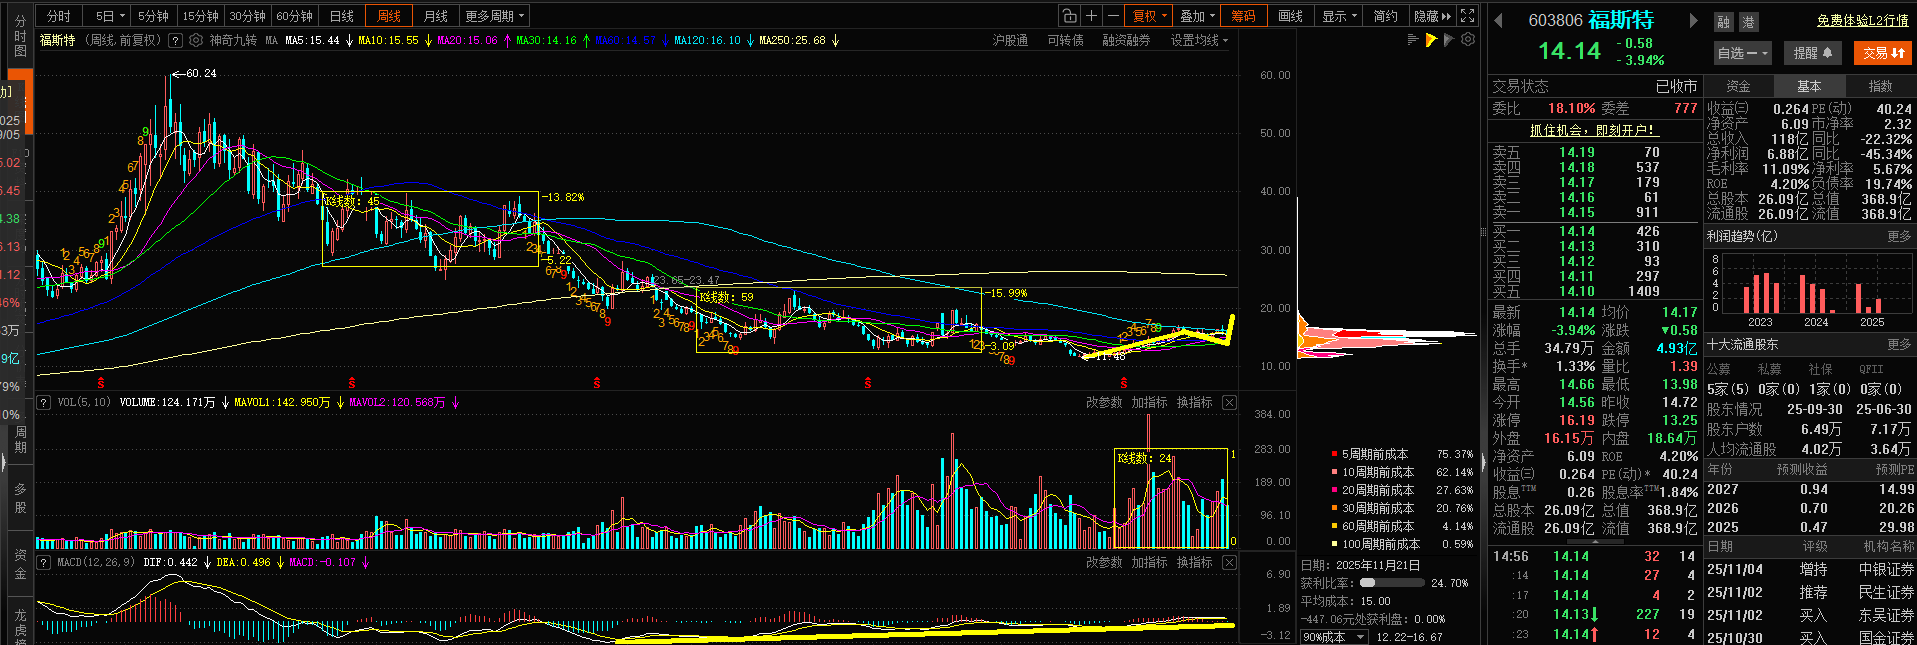The image size is (1917, 645).
Task: Open 免费体验L2行情 link
Action: click(1862, 20)
